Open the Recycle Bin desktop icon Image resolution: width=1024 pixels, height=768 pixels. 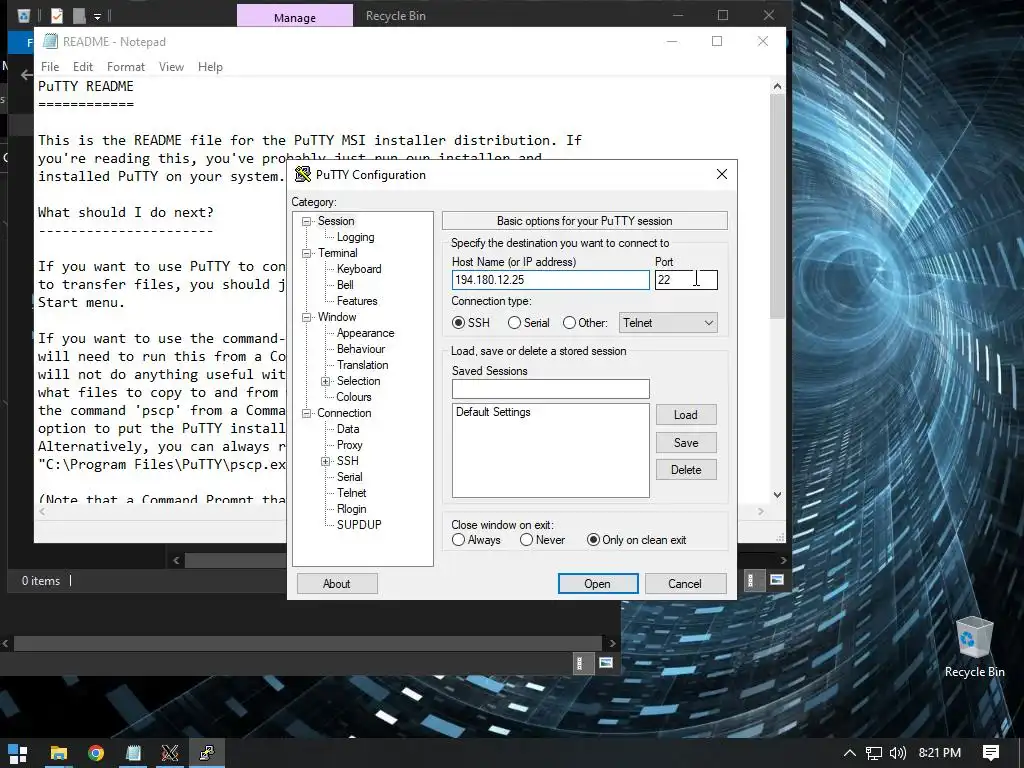(974, 648)
